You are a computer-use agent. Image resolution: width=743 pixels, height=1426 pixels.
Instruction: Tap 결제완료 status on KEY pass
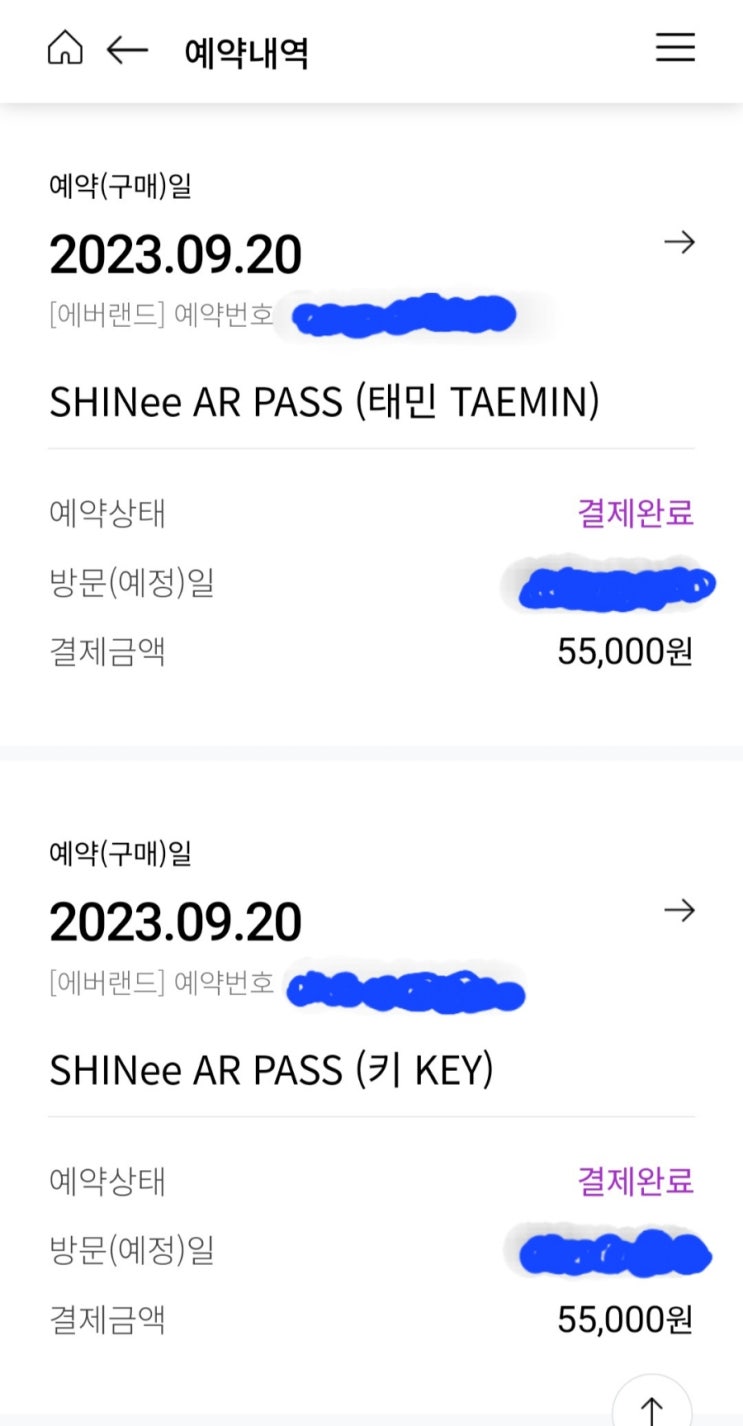(635, 1181)
